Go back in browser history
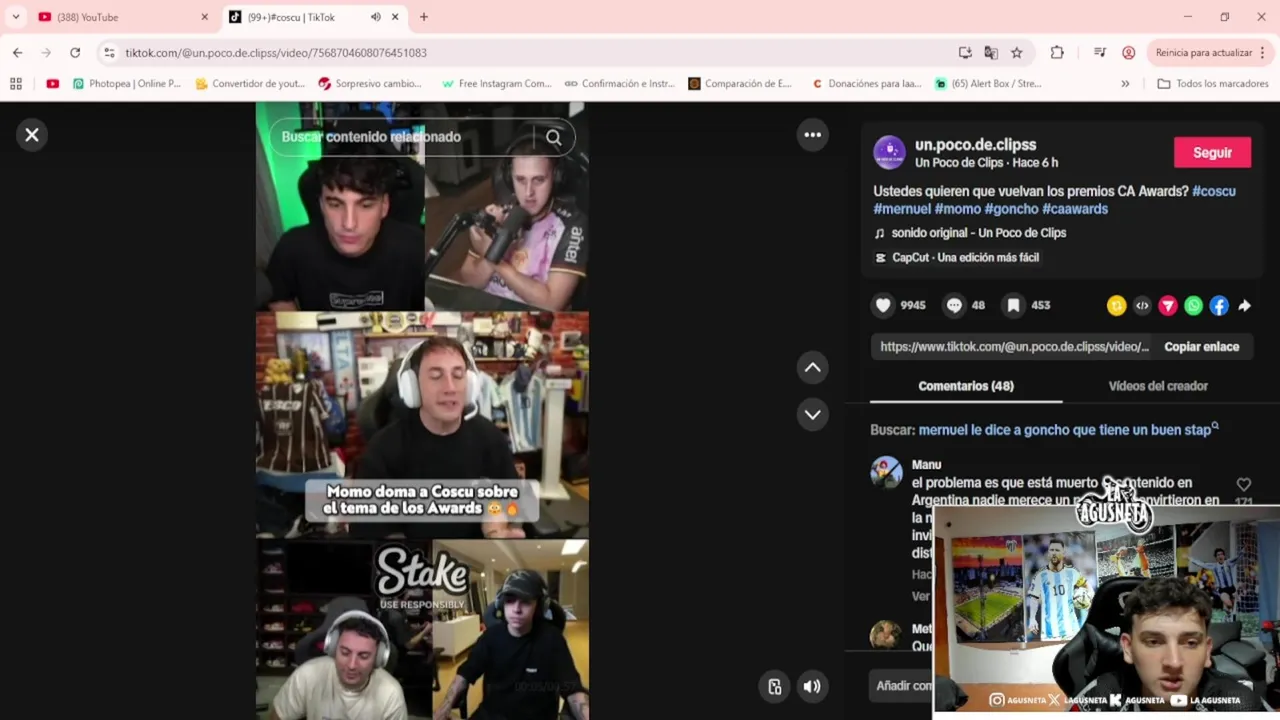 tap(17, 53)
